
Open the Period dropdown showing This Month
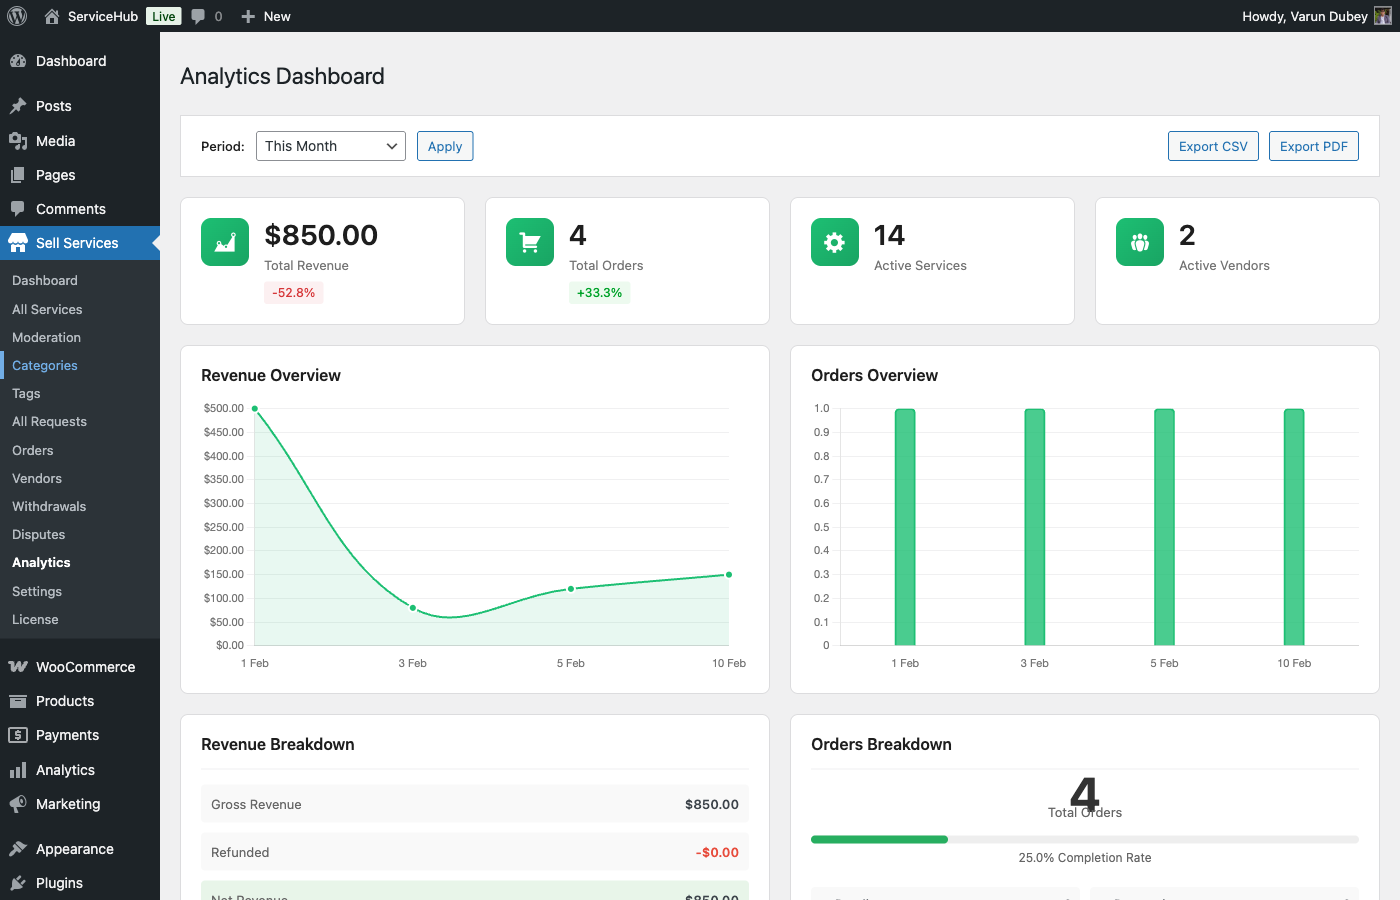point(330,145)
